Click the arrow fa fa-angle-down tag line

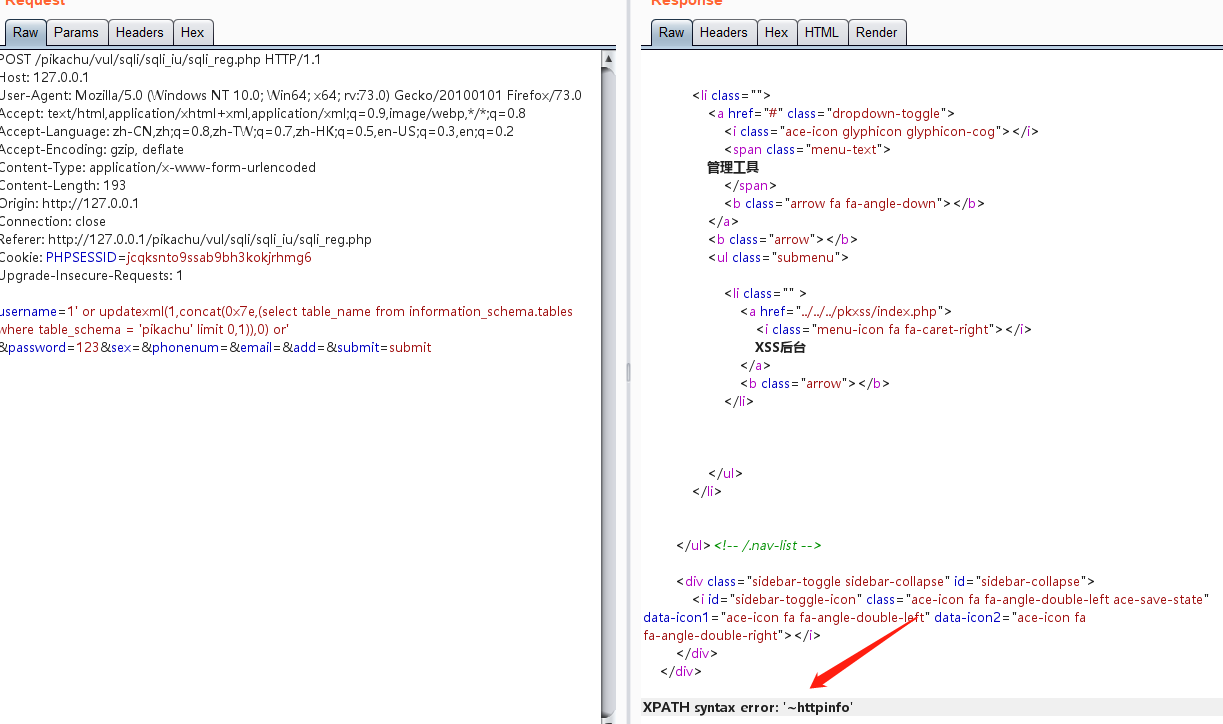point(854,203)
